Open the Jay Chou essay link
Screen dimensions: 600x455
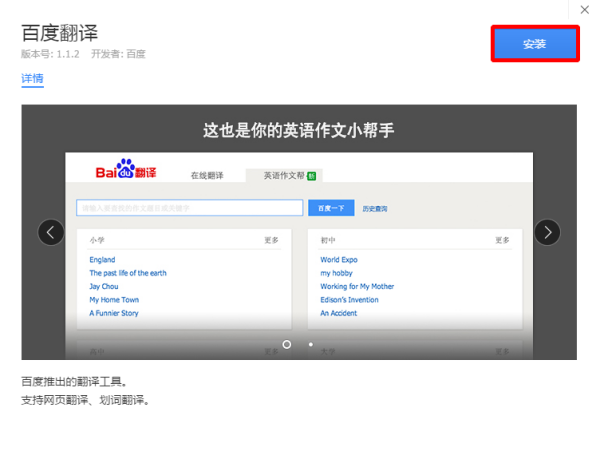pos(104,286)
